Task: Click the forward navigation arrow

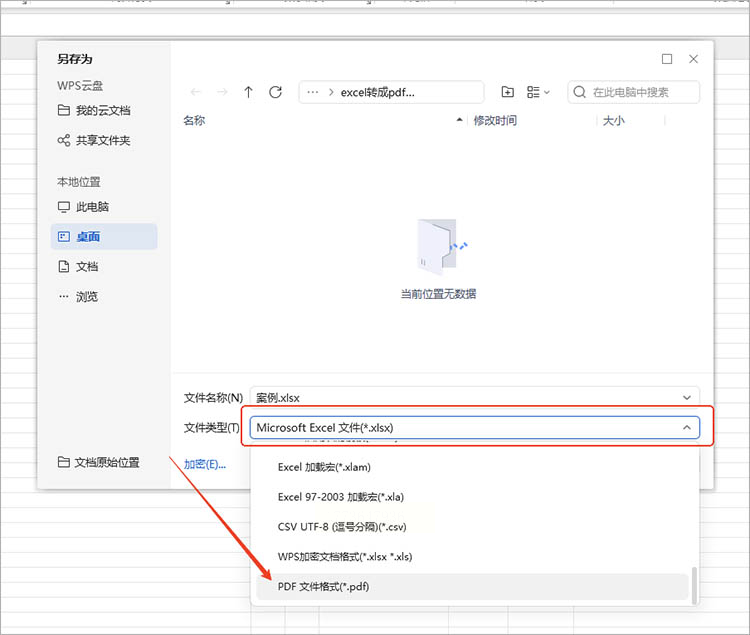Action: point(222,92)
